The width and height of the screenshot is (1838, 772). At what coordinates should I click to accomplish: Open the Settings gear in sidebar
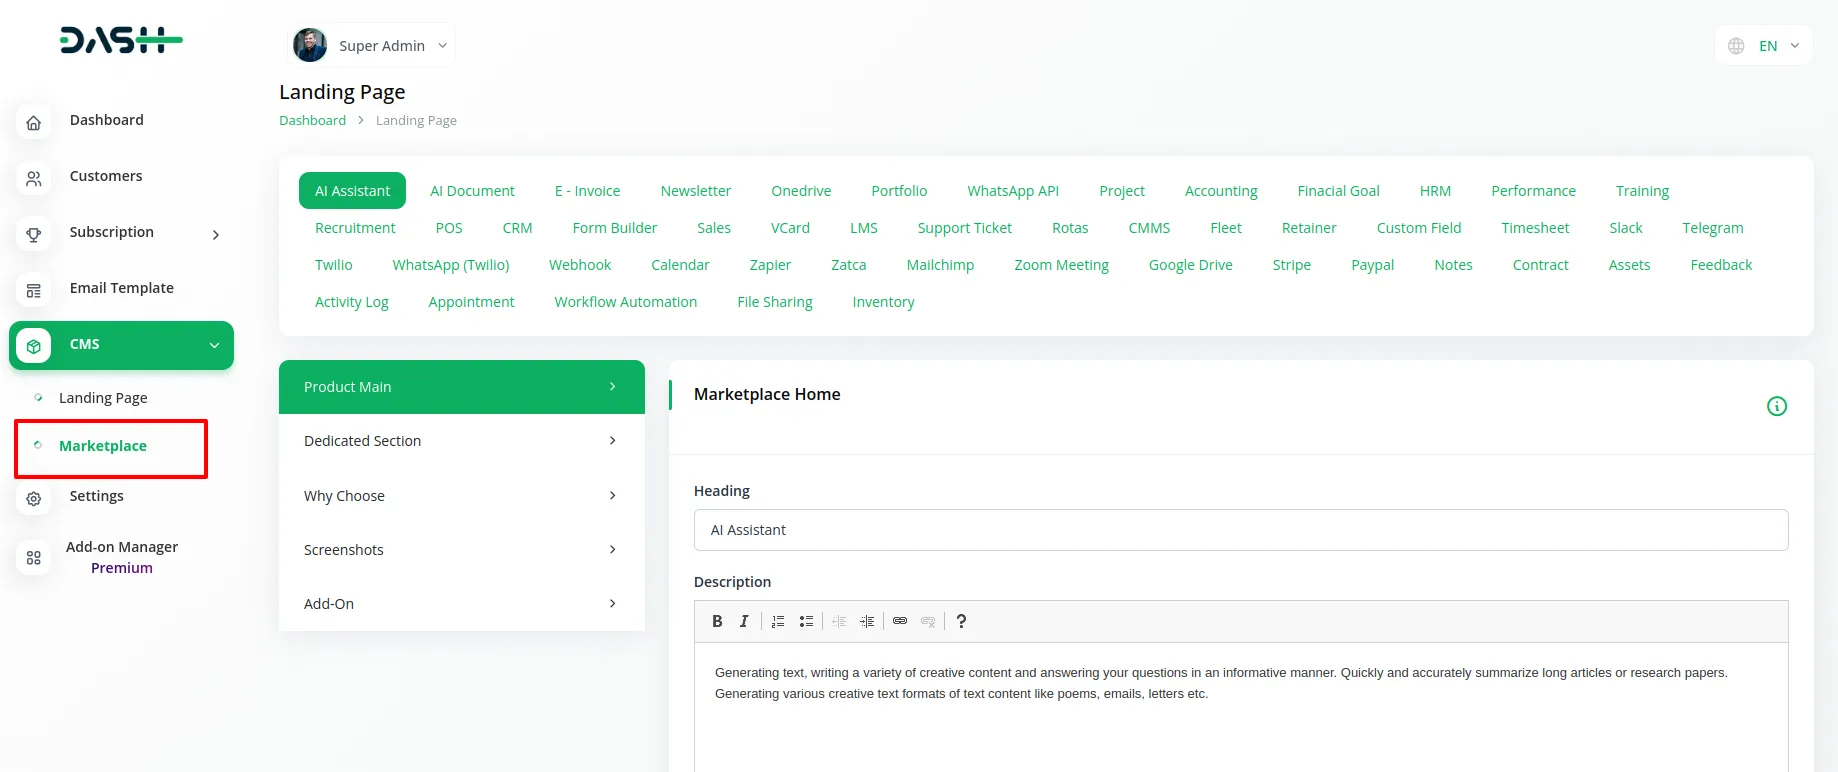click(x=34, y=498)
